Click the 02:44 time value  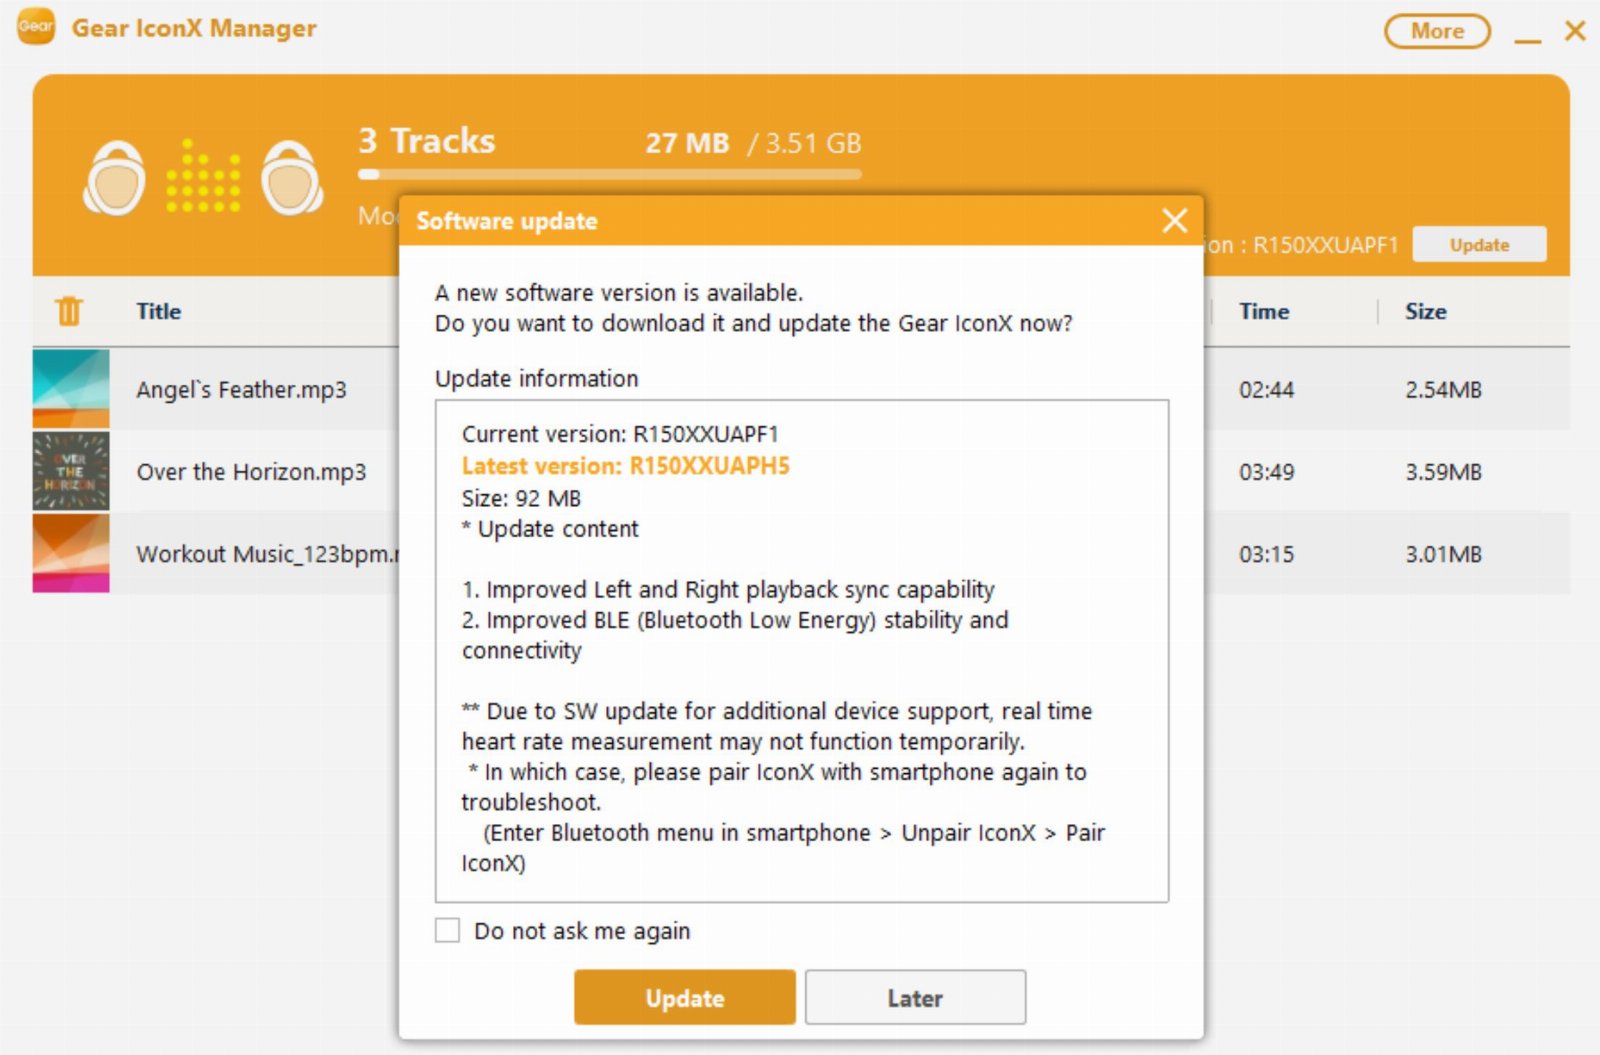1266,389
